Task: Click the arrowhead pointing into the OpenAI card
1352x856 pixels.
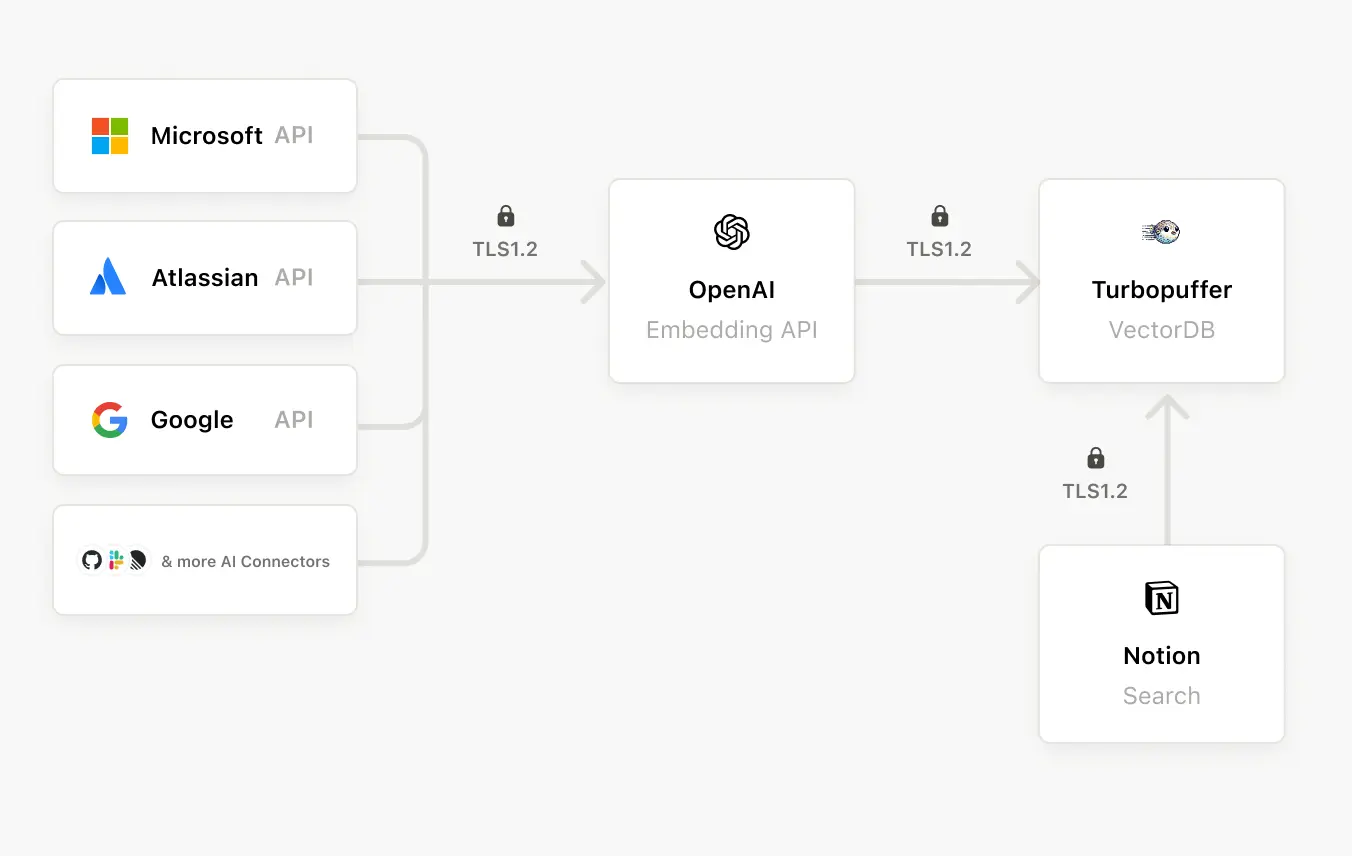Action: click(594, 282)
